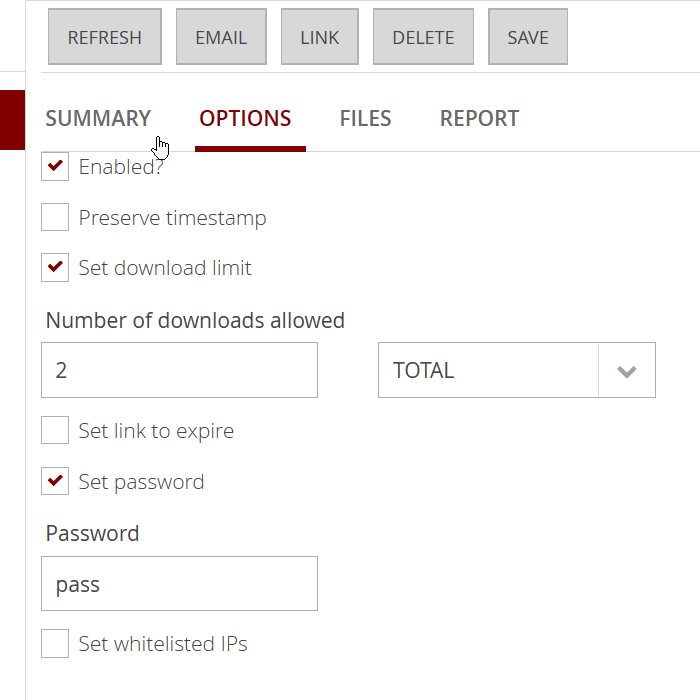700x700 pixels.
Task: Uncheck the Set password checkbox
Action: (x=55, y=482)
